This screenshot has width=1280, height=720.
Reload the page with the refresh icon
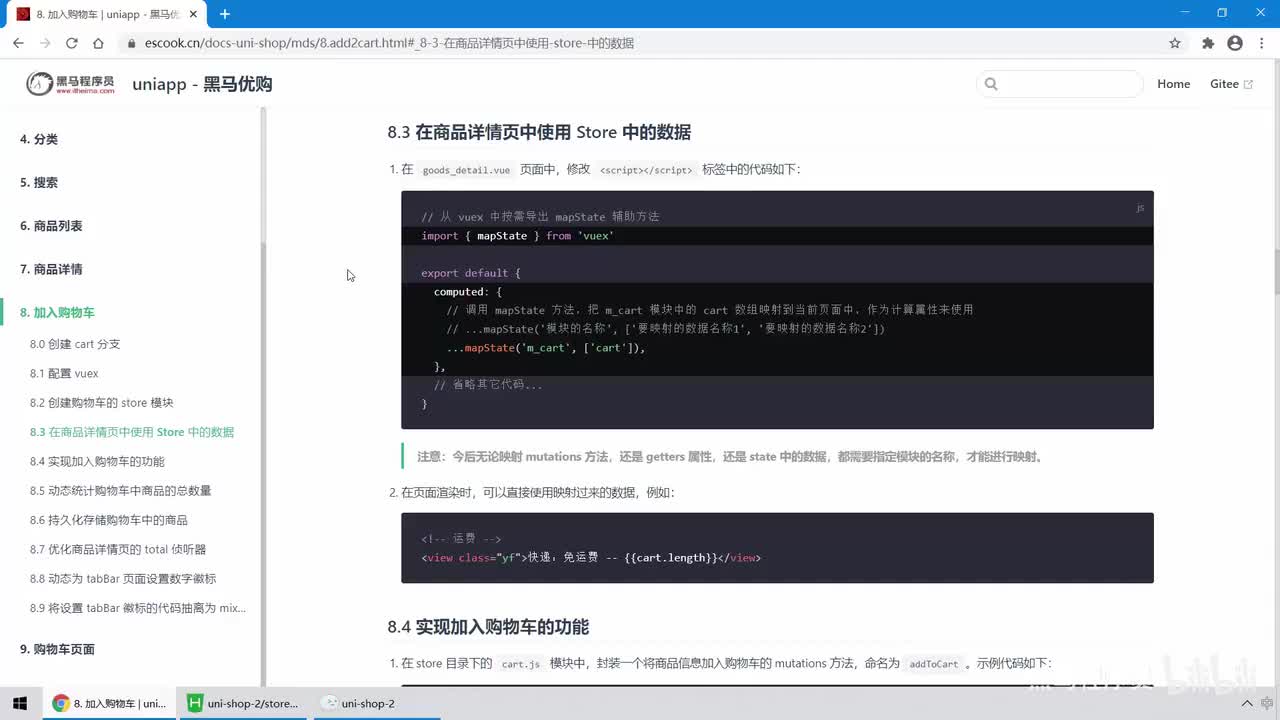click(x=71, y=43)
